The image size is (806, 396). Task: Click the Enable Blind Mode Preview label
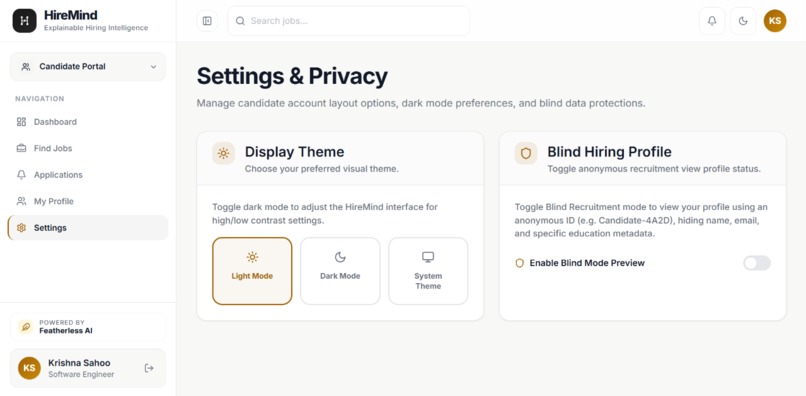tap(587, 263)
